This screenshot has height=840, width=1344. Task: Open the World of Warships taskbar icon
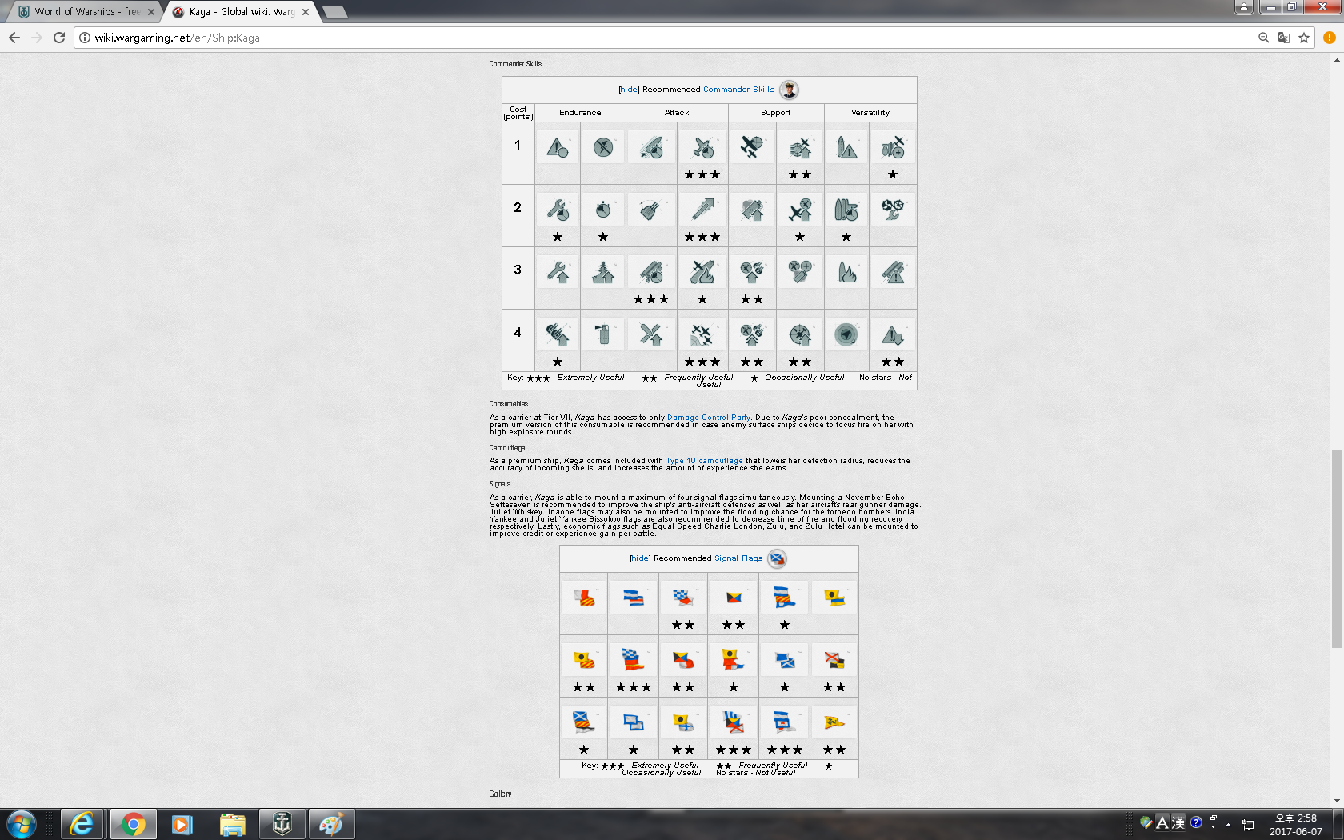(x=282, y=824)
